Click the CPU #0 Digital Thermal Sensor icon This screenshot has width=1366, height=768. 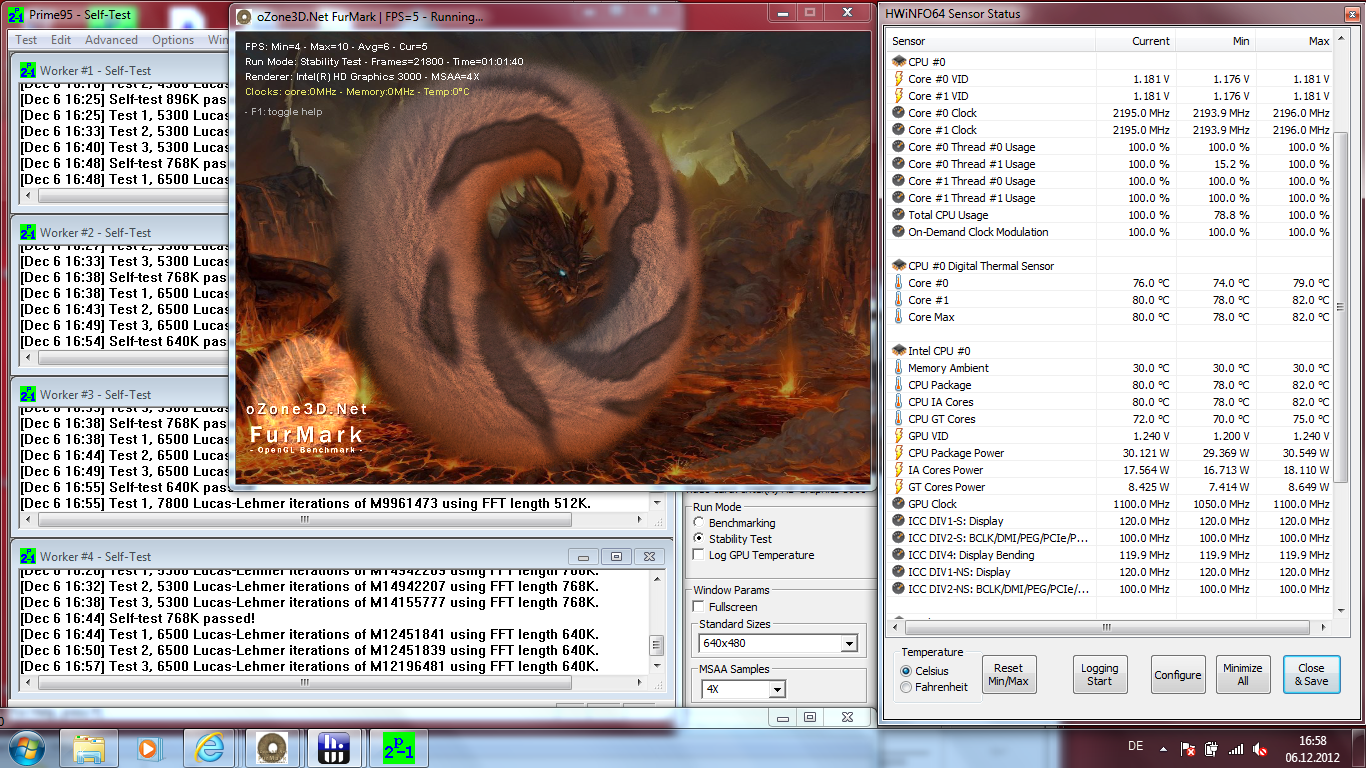898,266
